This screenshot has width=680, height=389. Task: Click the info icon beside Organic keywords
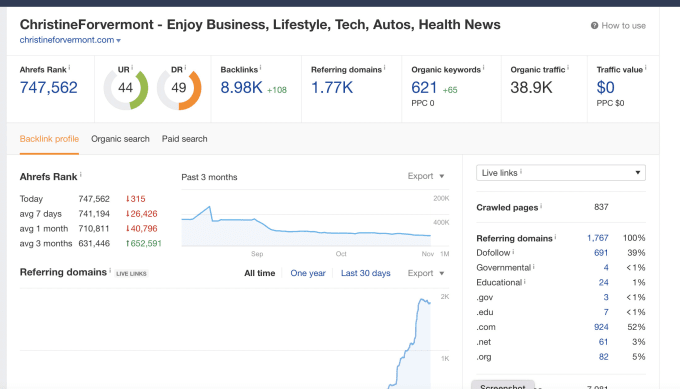483,68
